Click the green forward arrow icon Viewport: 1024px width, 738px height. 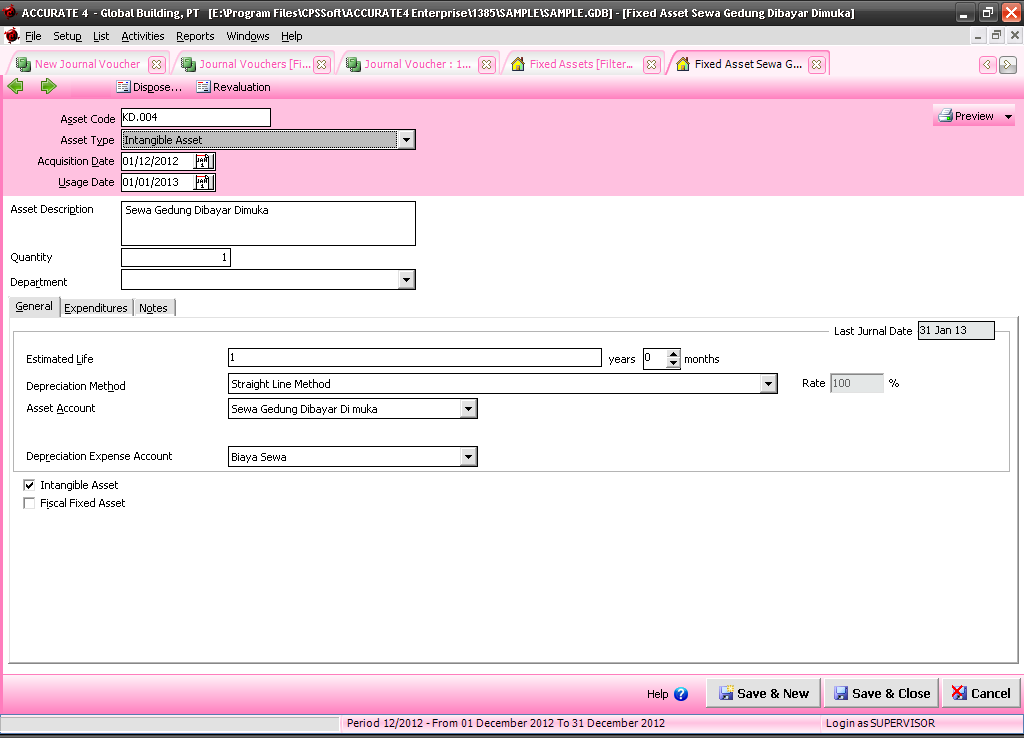(x=48, y=87)
